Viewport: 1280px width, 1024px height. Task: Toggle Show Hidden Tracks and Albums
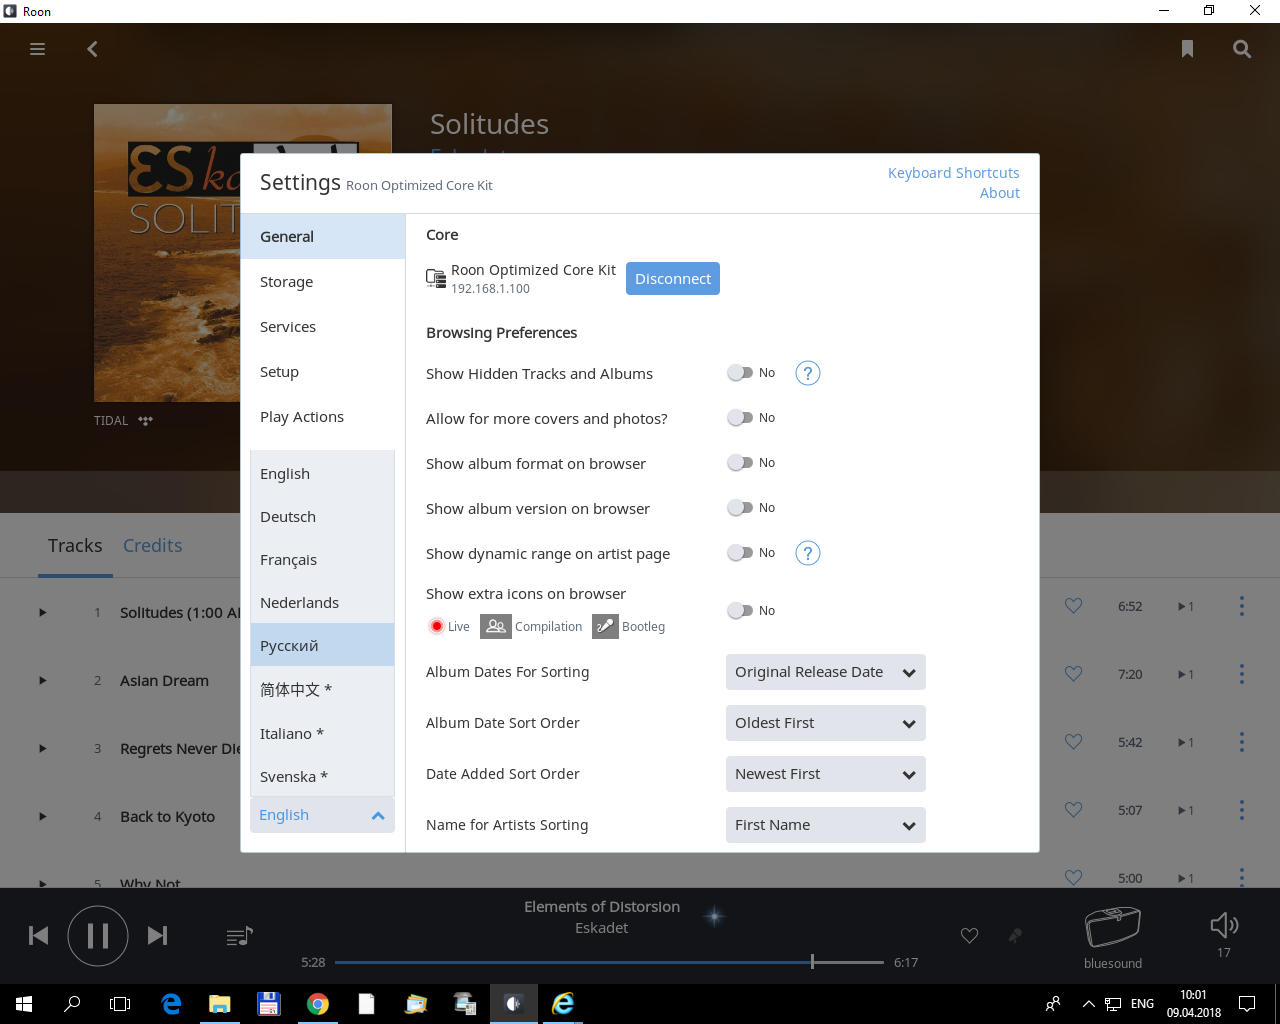pyautogui.click(x=740, y=373)
